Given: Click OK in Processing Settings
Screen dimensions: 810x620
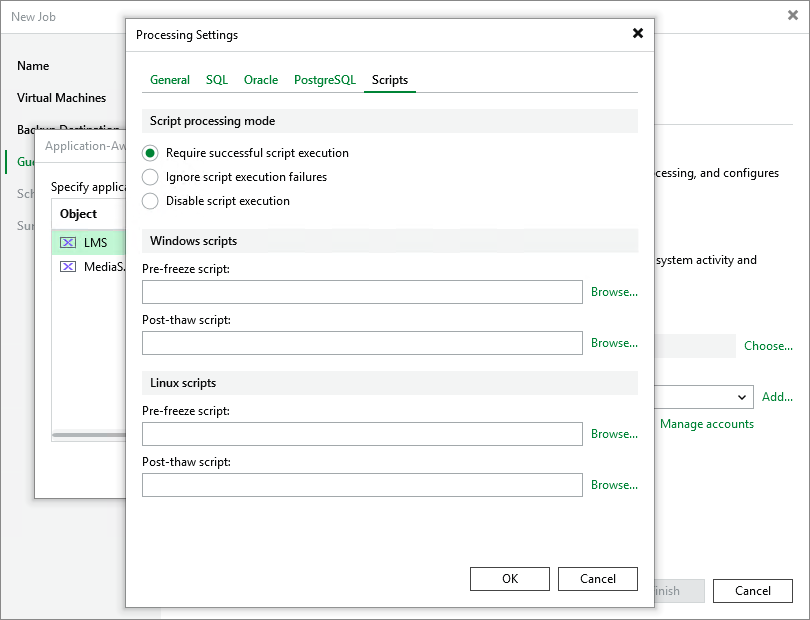Looking at the screenshot, I should coord(510,579).
